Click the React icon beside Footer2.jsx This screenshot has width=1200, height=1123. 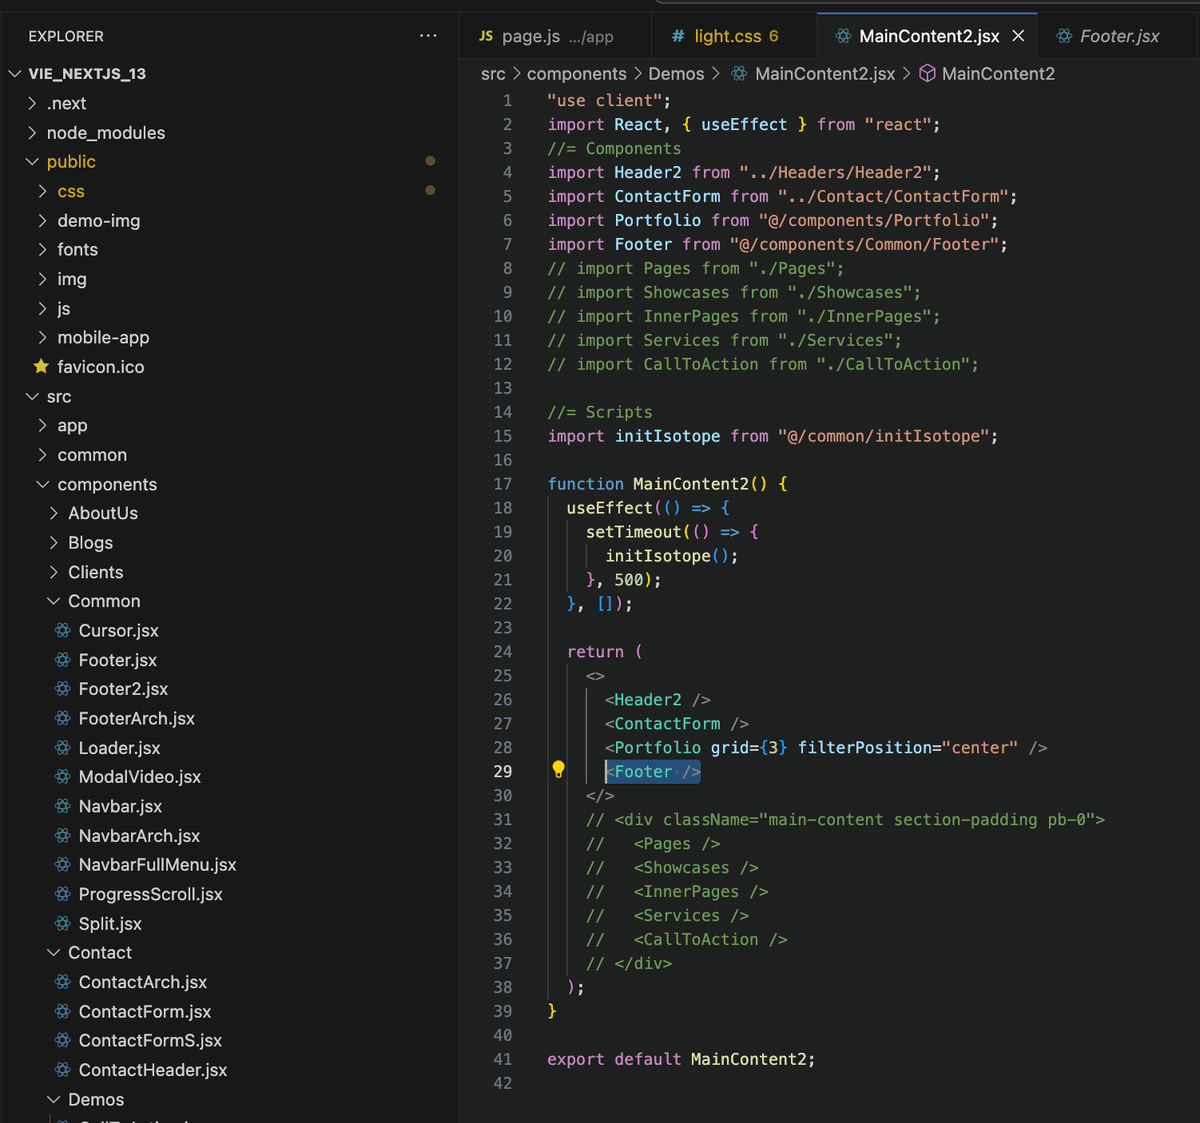click(63, 689)
